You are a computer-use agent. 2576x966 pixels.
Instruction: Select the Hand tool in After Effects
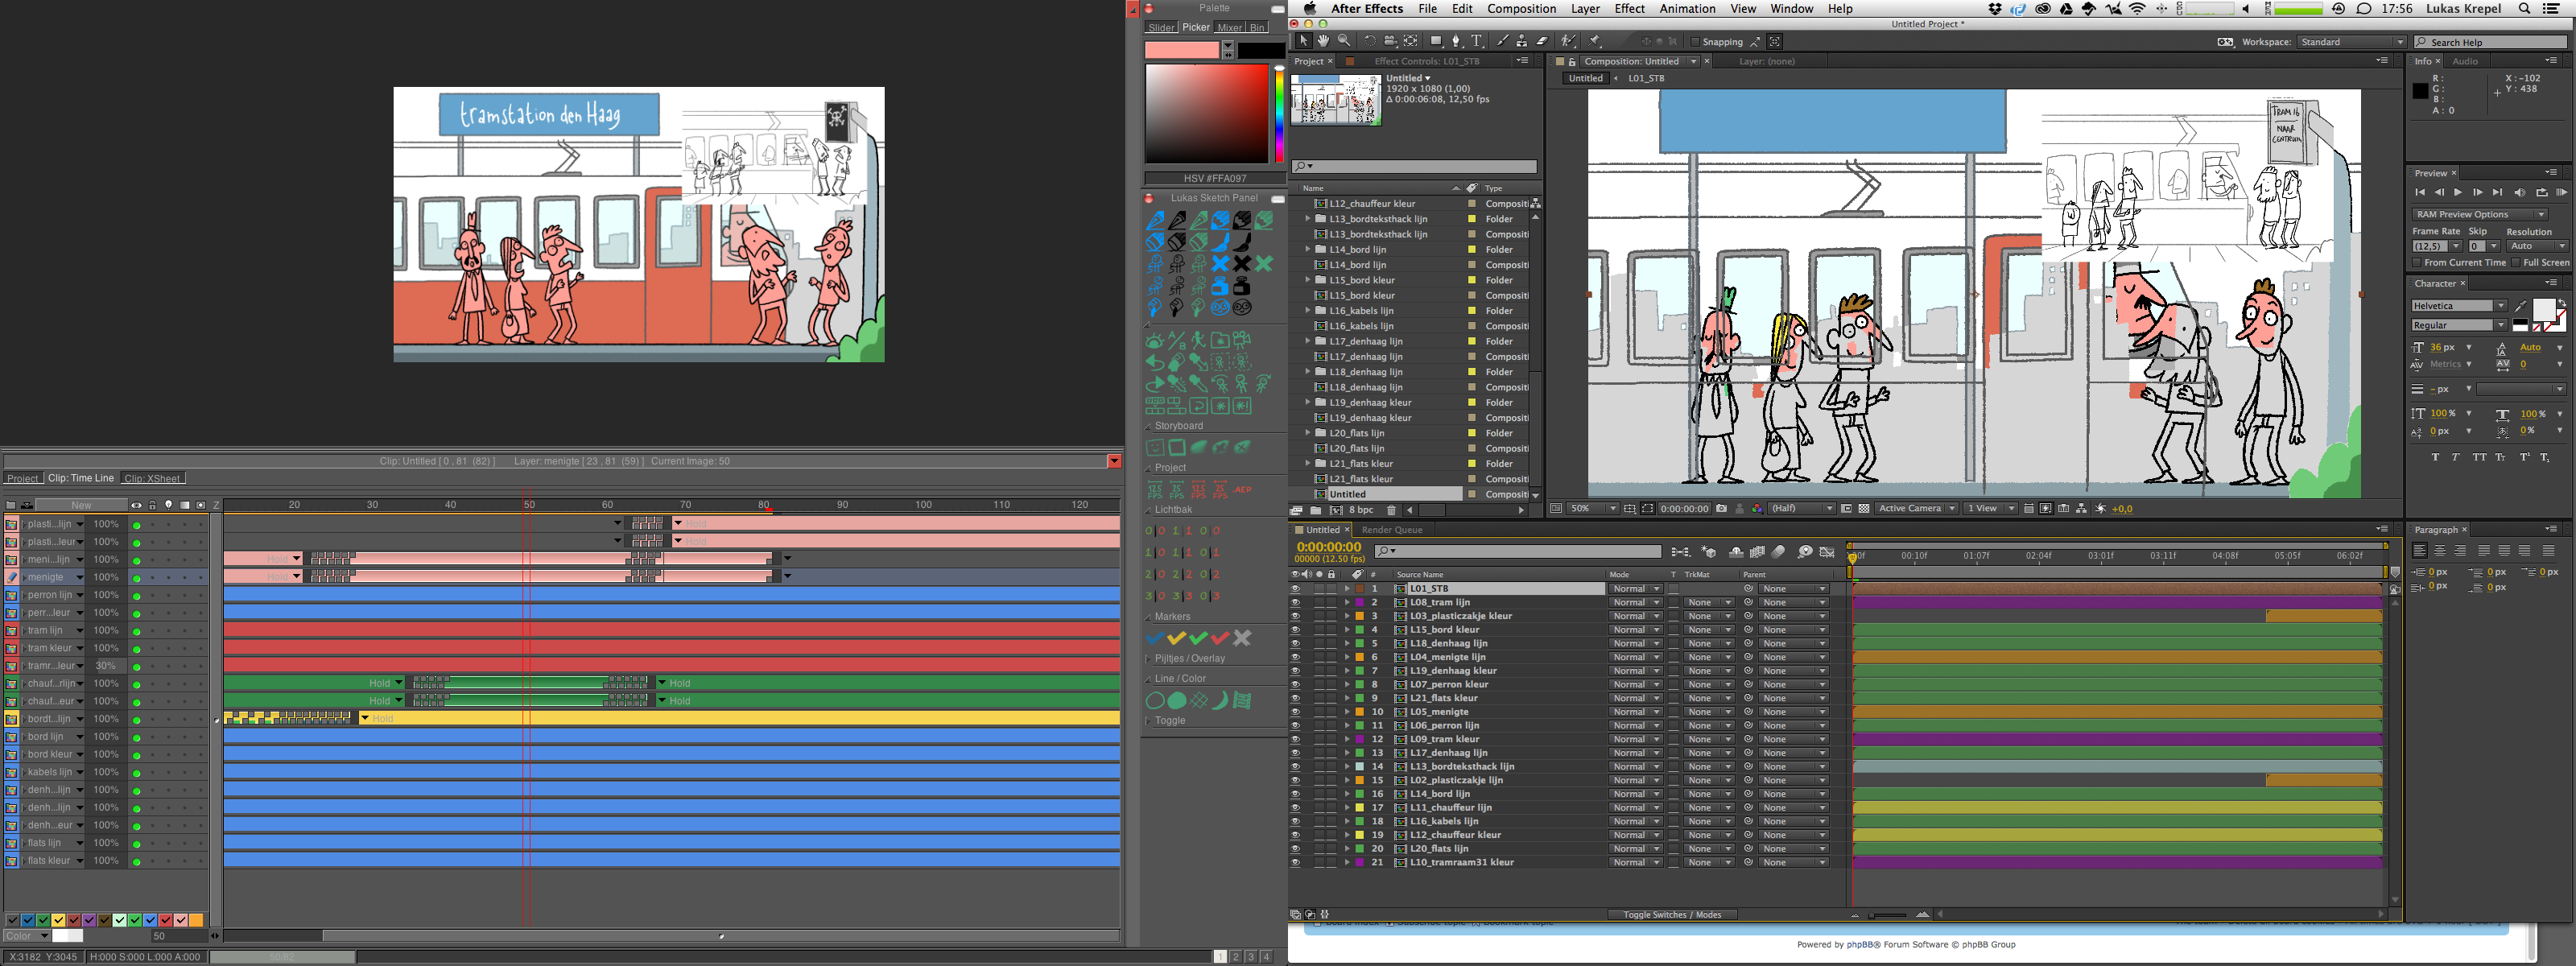coord(1323,41)
